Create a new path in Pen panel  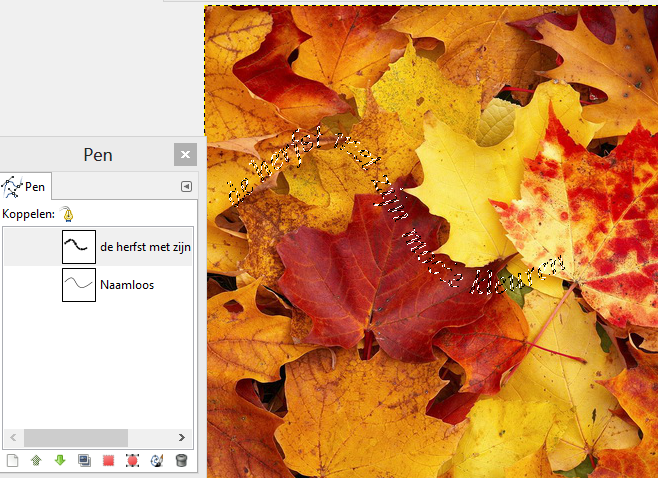(x=13, y=461)
